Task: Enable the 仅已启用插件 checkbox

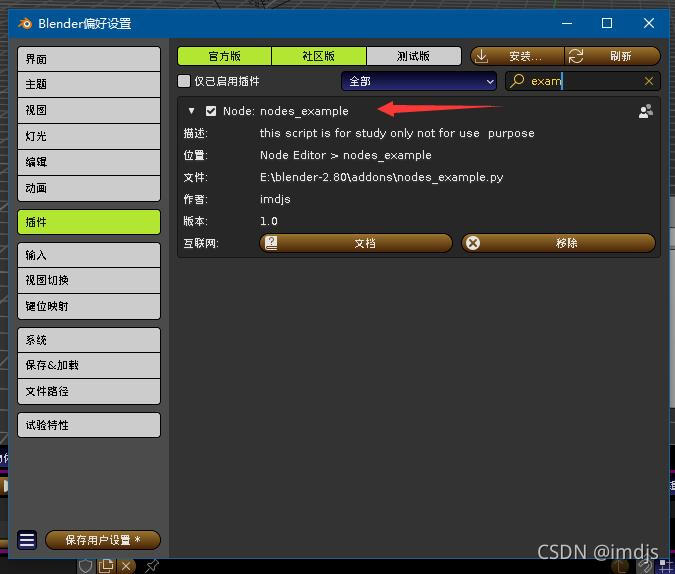Action: tap(184, 81)
